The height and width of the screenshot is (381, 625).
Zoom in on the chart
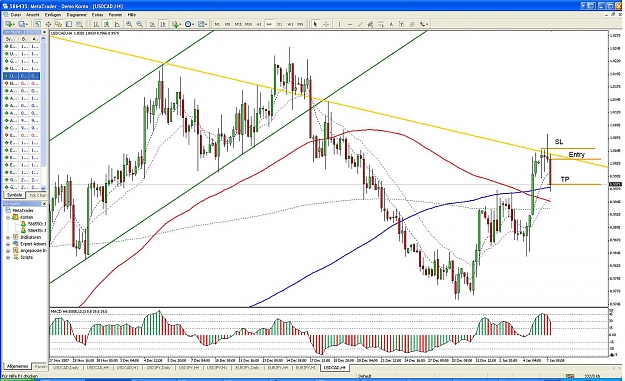click(129, 24)
